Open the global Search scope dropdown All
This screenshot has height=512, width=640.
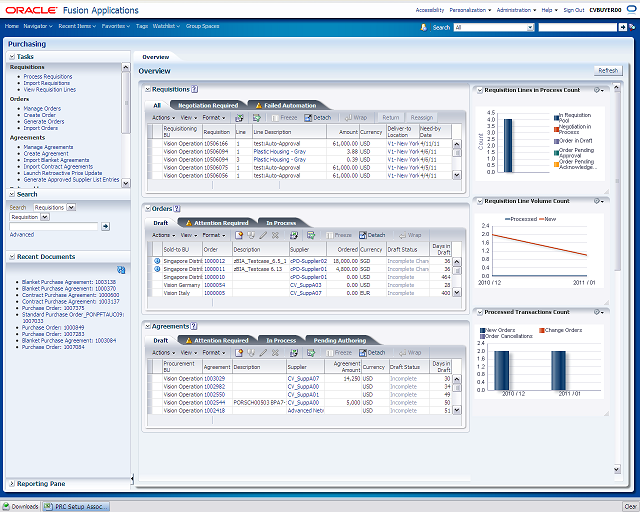[530, 27]
